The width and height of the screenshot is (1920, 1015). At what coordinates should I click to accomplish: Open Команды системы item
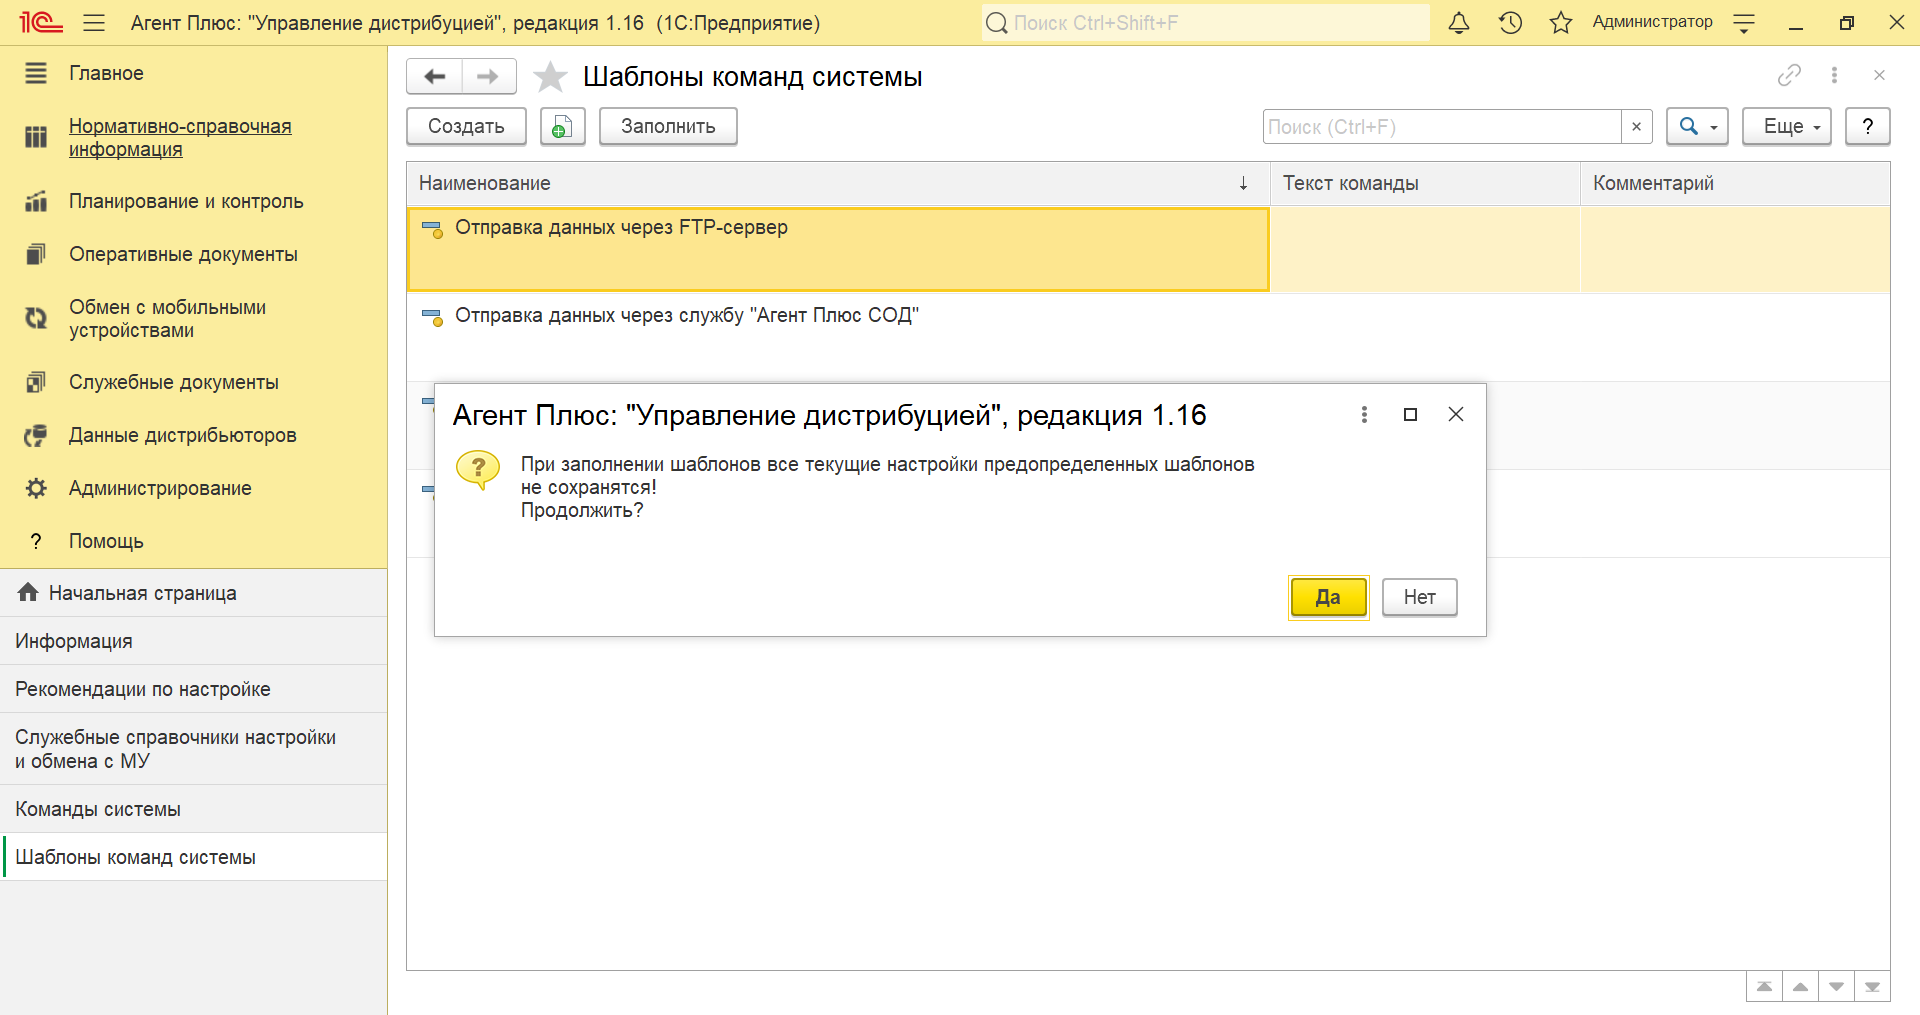194,809
